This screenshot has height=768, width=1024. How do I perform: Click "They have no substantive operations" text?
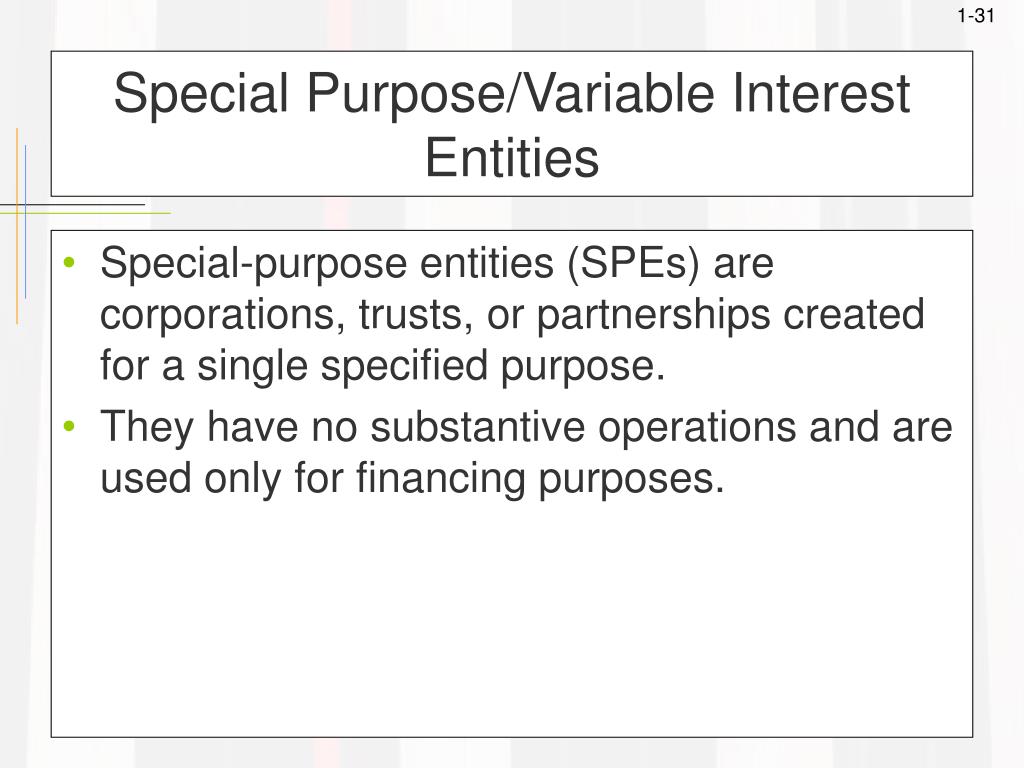(x=448, y=427)
